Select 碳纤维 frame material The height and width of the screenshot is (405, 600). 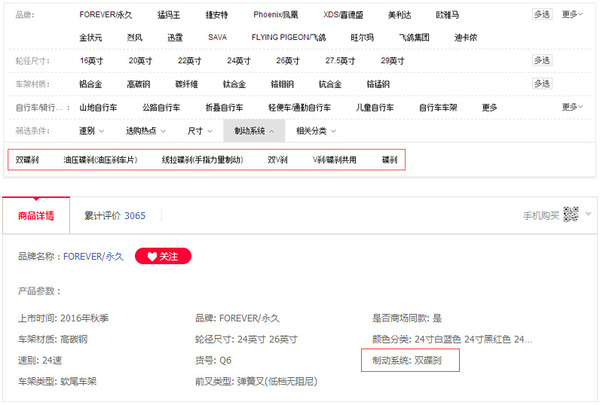(186, 84)
